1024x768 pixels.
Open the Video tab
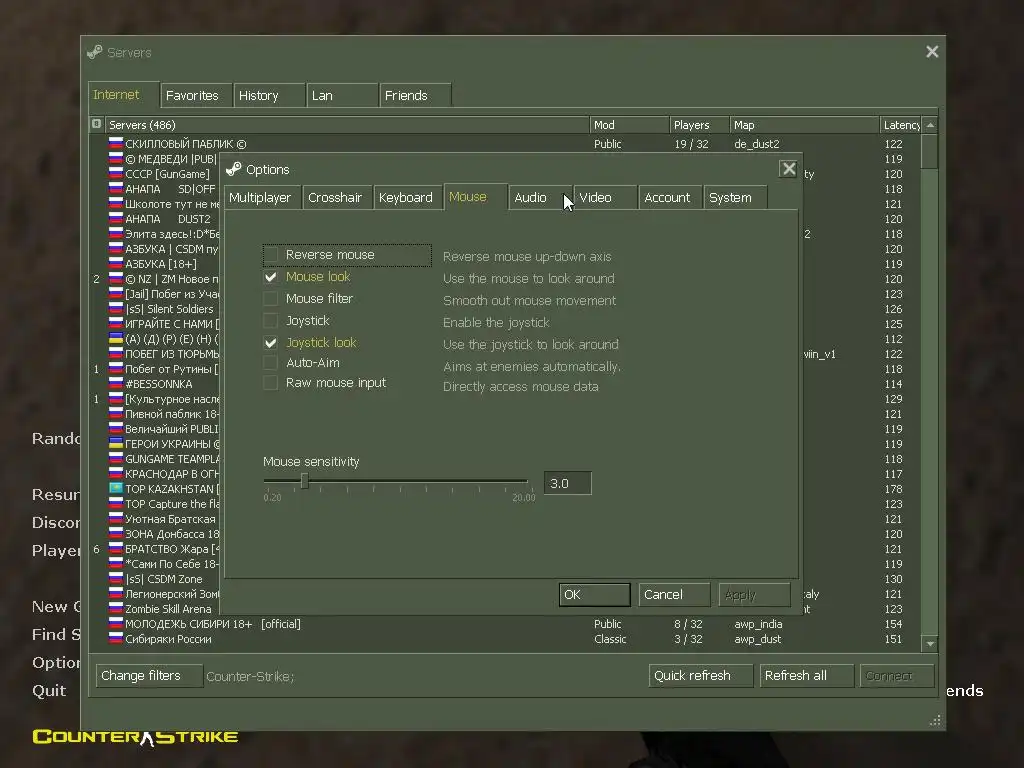tap(605, 197)
